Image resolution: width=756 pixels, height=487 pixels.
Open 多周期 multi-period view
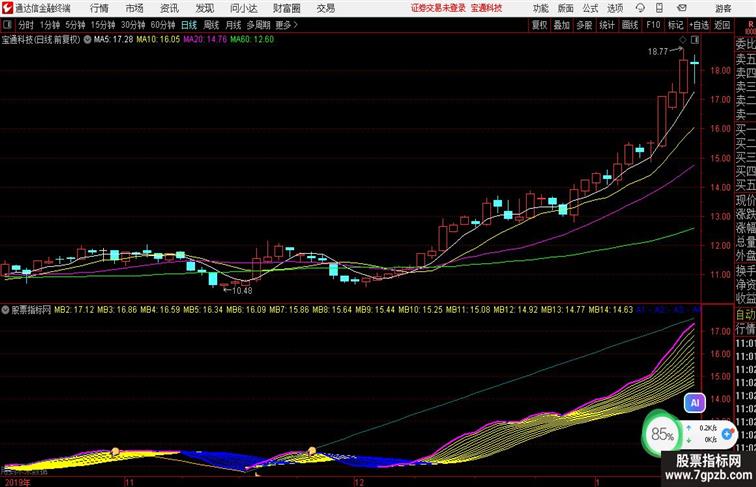(x=258, y=25)
